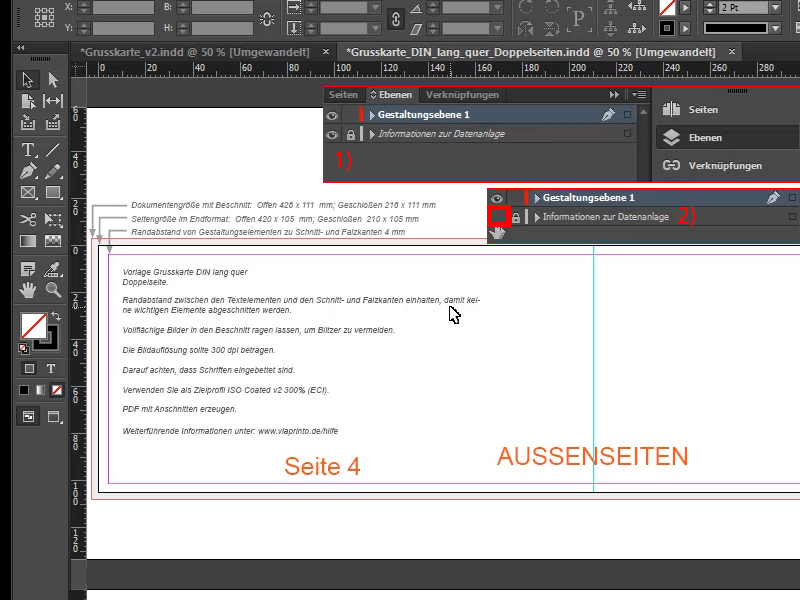Select the Rectangle Frame tool
The width and height of the screenshot is (800, 600).
tap(28, 193)
